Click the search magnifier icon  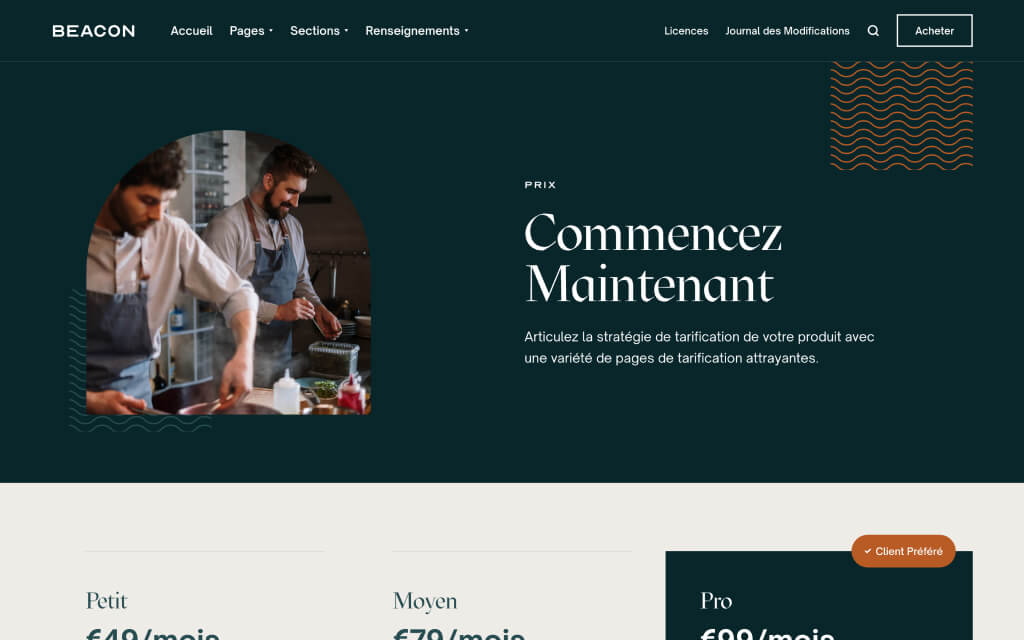point(872,31)
